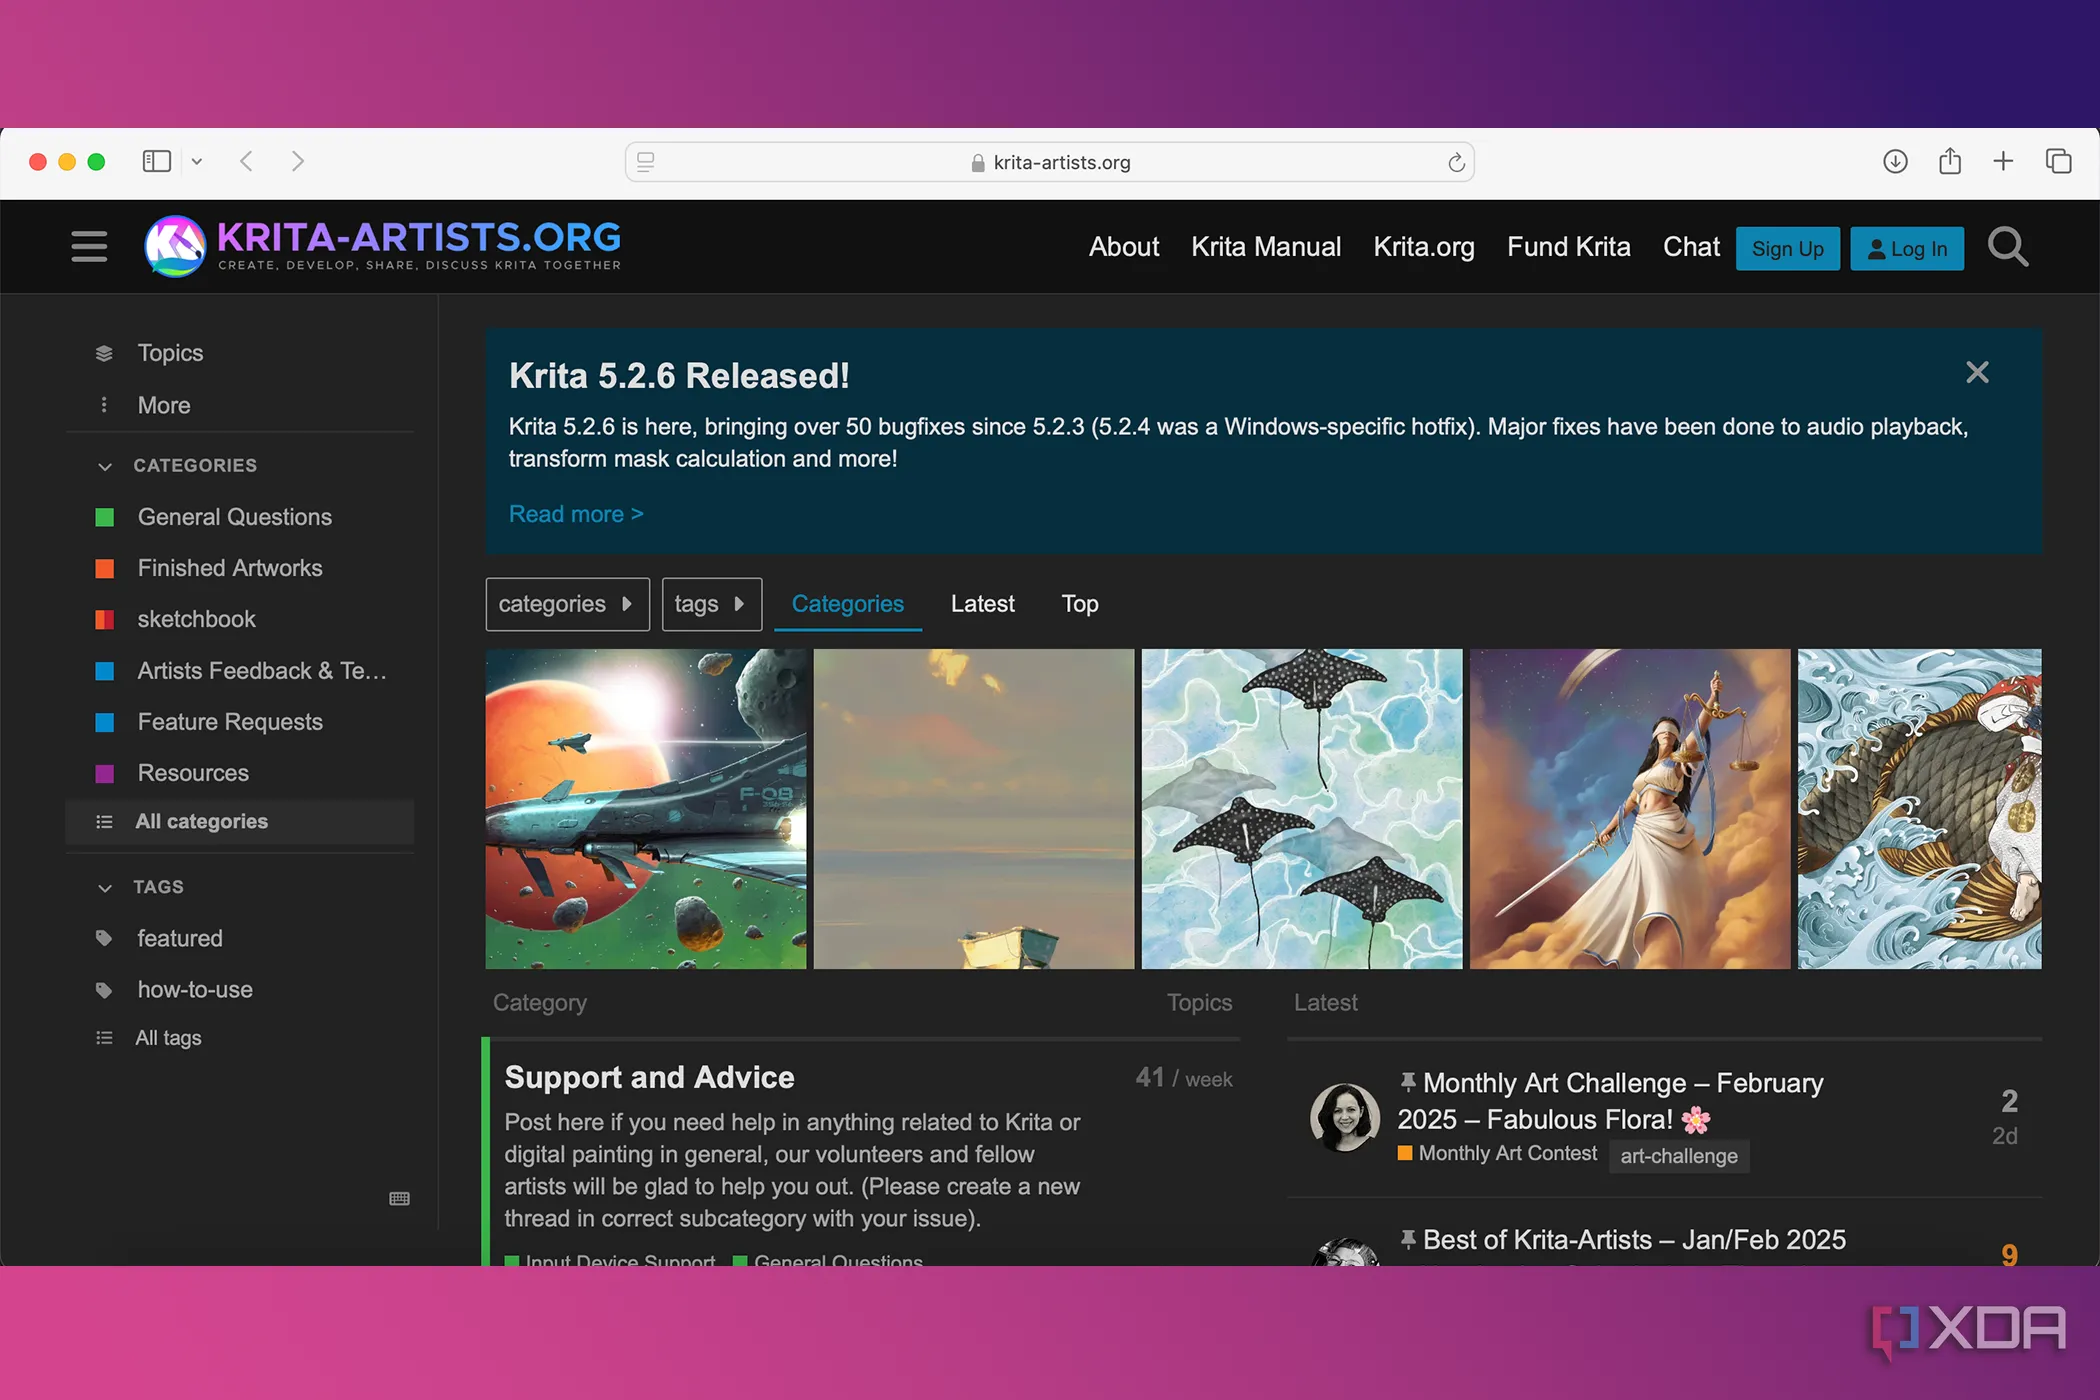The height and width of the screenshot is (1400, 2100).
Task: Click the how-to-use tag icon
Action: 104,990
